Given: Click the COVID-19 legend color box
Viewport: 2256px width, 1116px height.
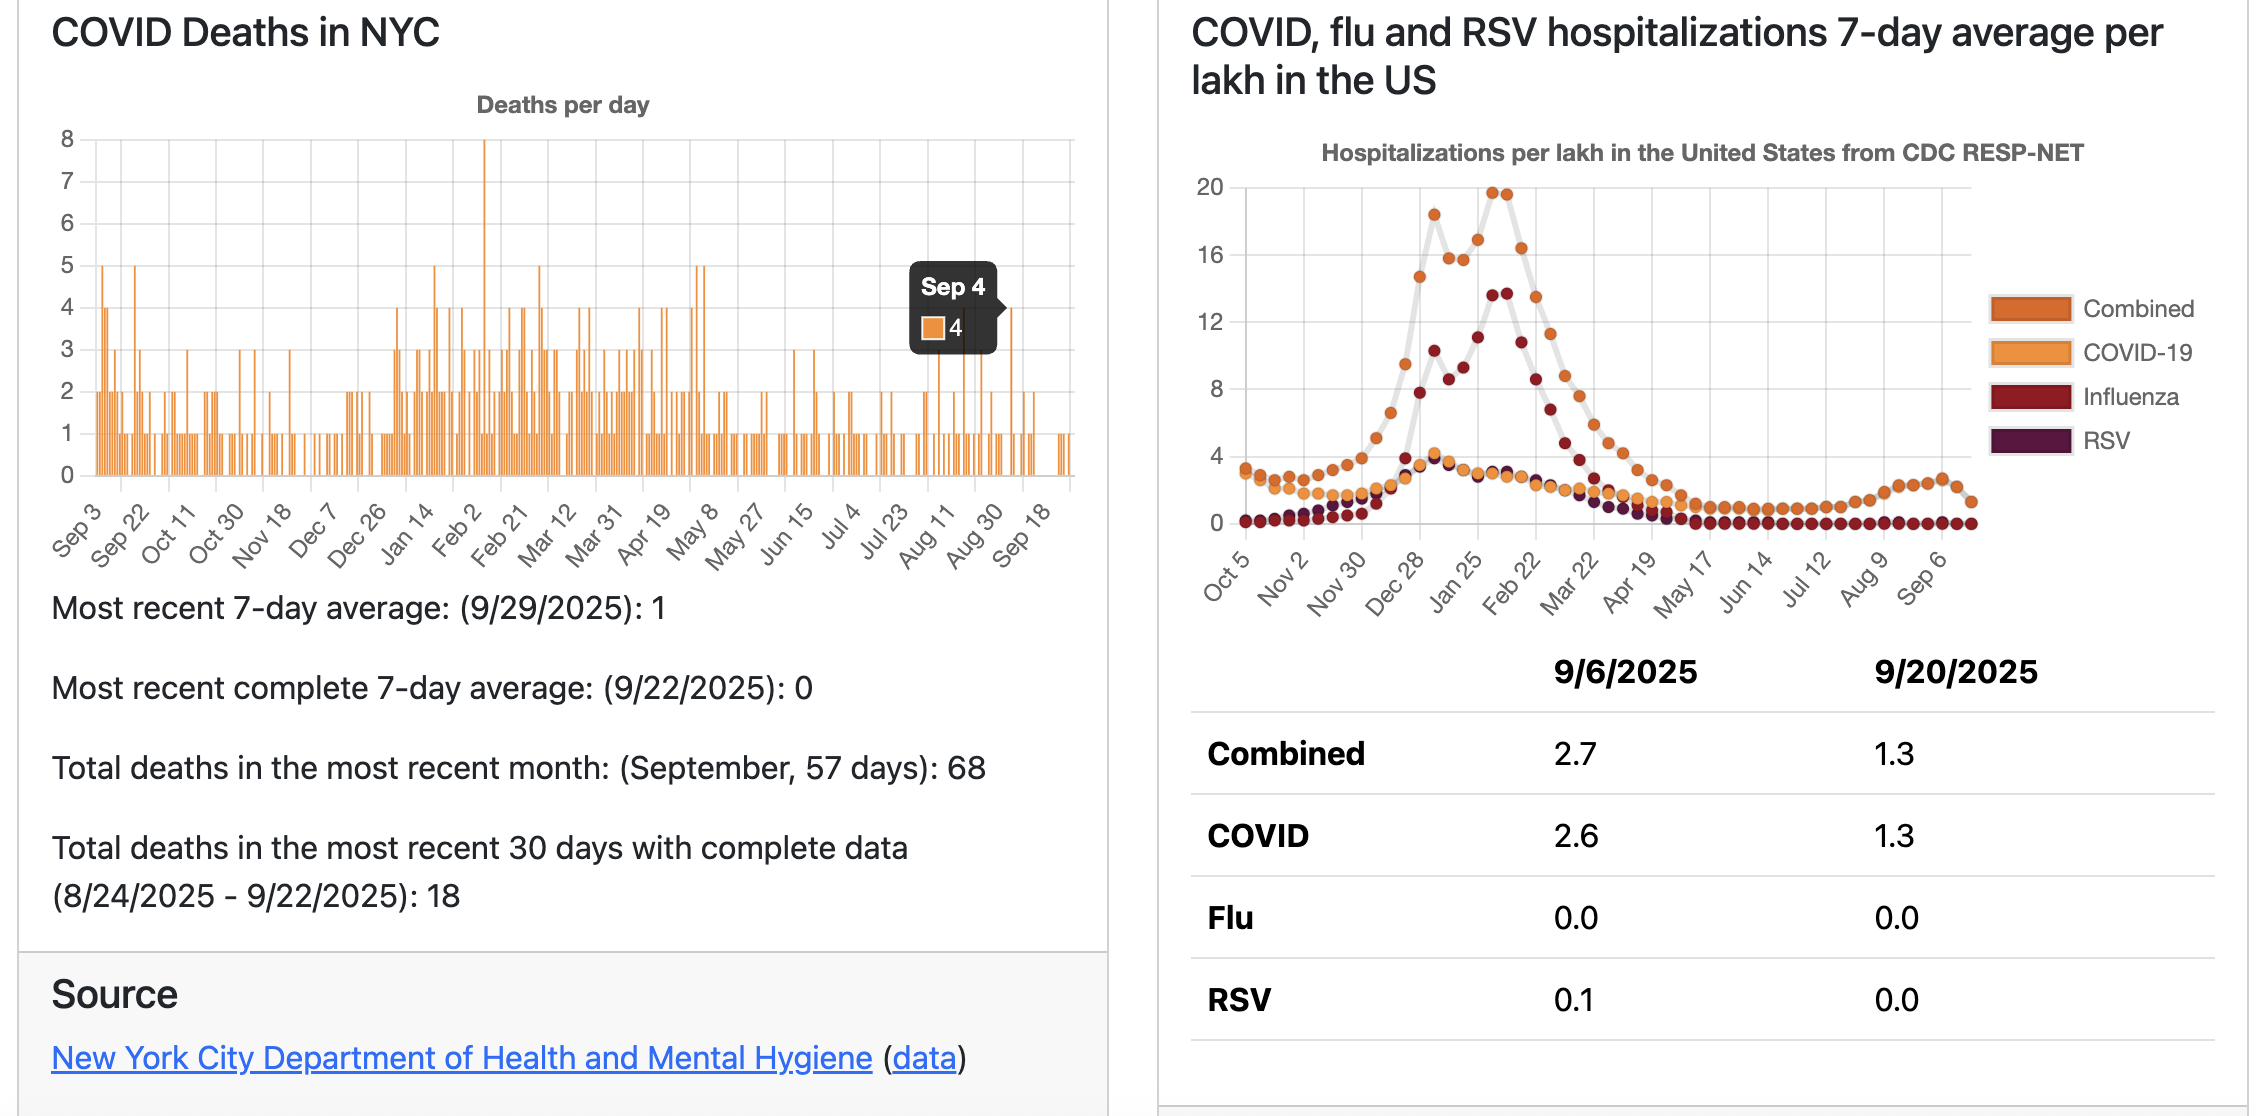Looking at the screenshot, I should point(2030,353).
